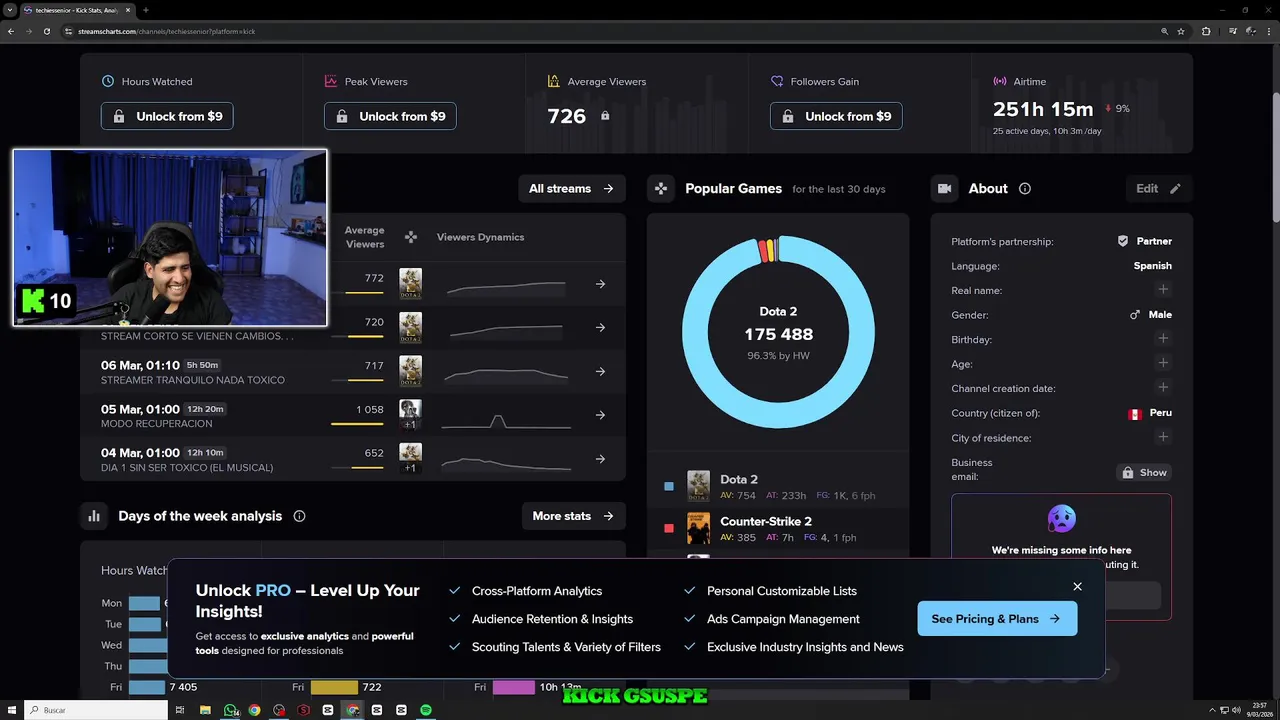The image size is (1280, 720).
Task: Click the browser address bar
Action: tap(610, 31)
